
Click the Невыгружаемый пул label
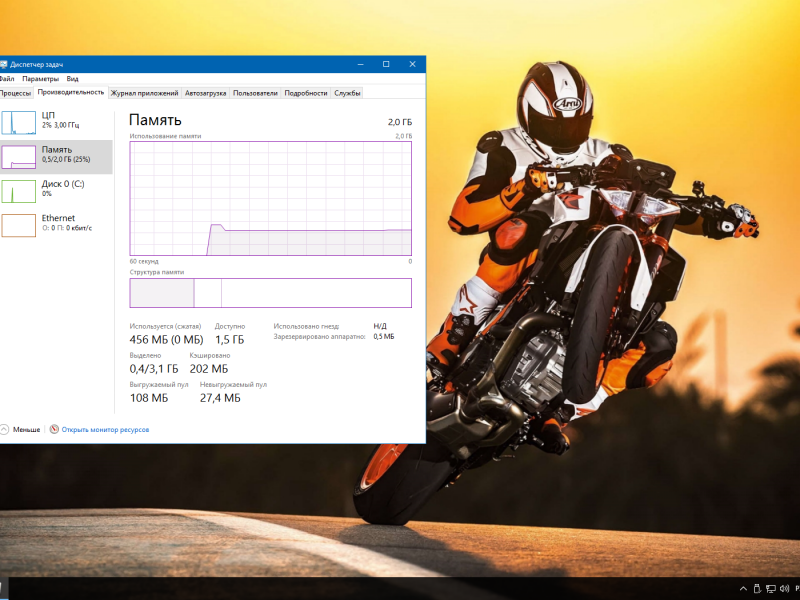coord(233,384)
